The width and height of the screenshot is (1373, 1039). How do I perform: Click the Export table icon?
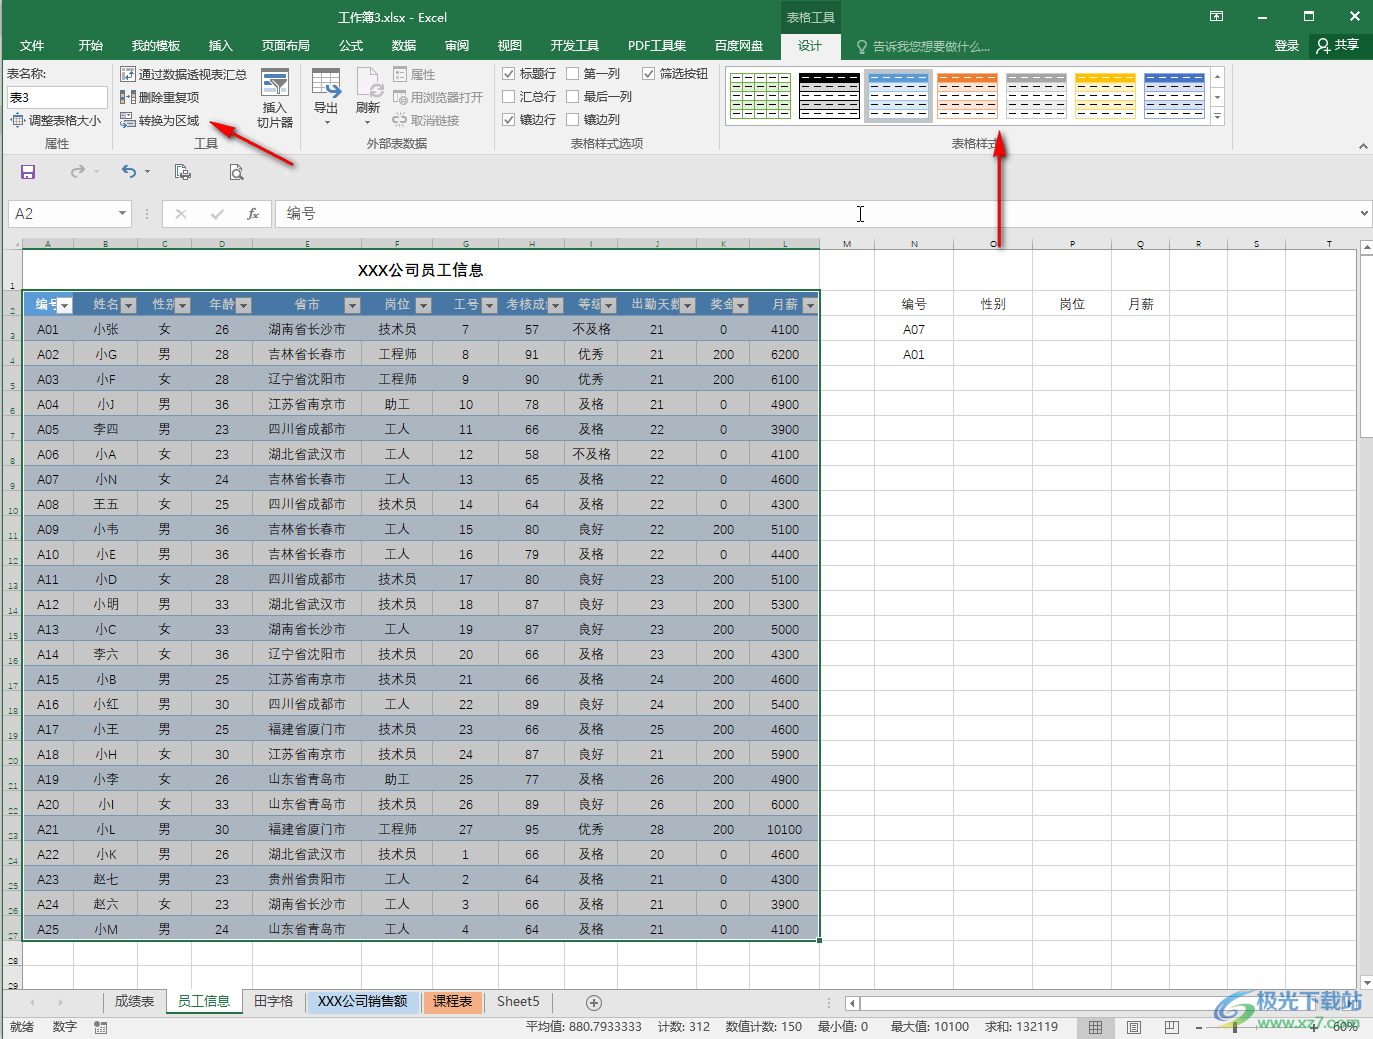point(326,83)
